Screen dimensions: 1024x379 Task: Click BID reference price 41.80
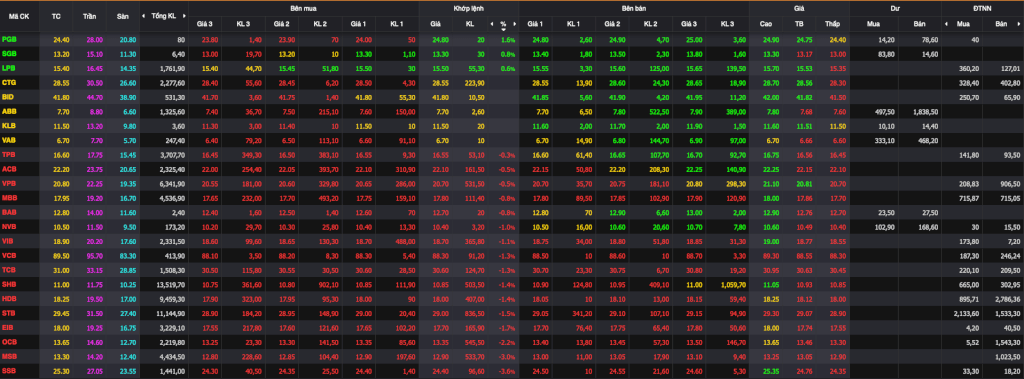coord(61,97)
